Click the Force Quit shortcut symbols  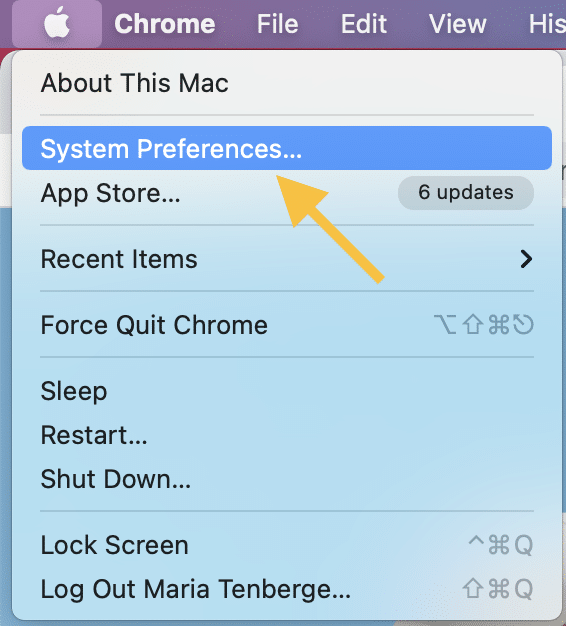point(484,325)
